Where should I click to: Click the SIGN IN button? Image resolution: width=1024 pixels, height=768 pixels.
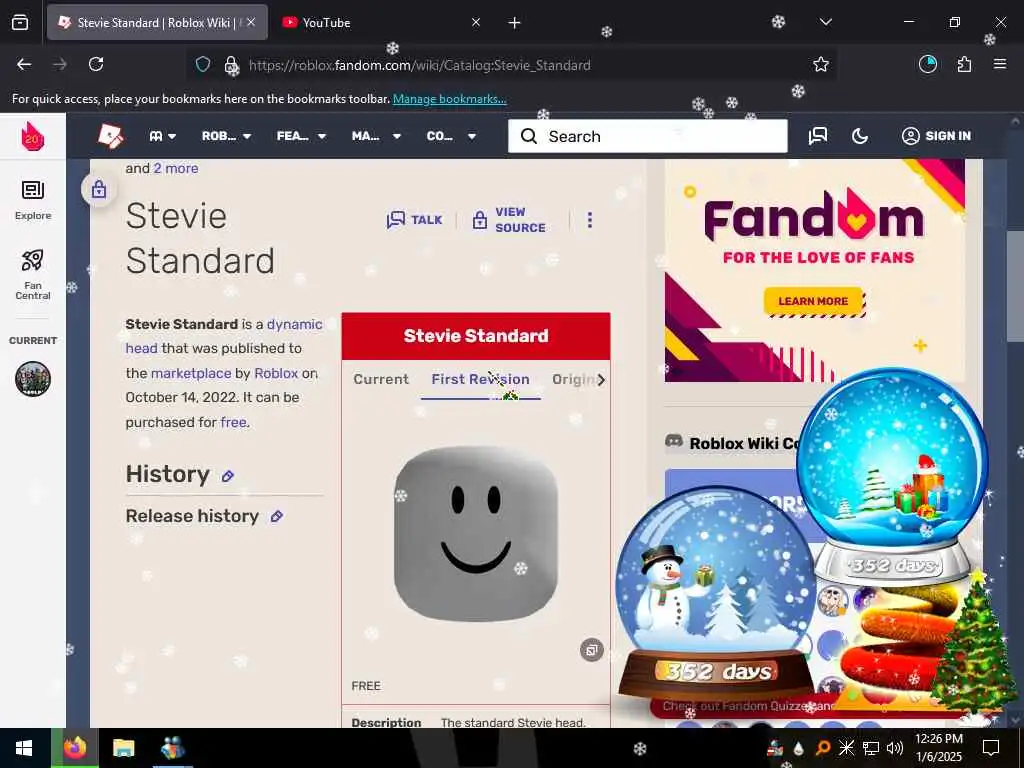click(936, 136)
